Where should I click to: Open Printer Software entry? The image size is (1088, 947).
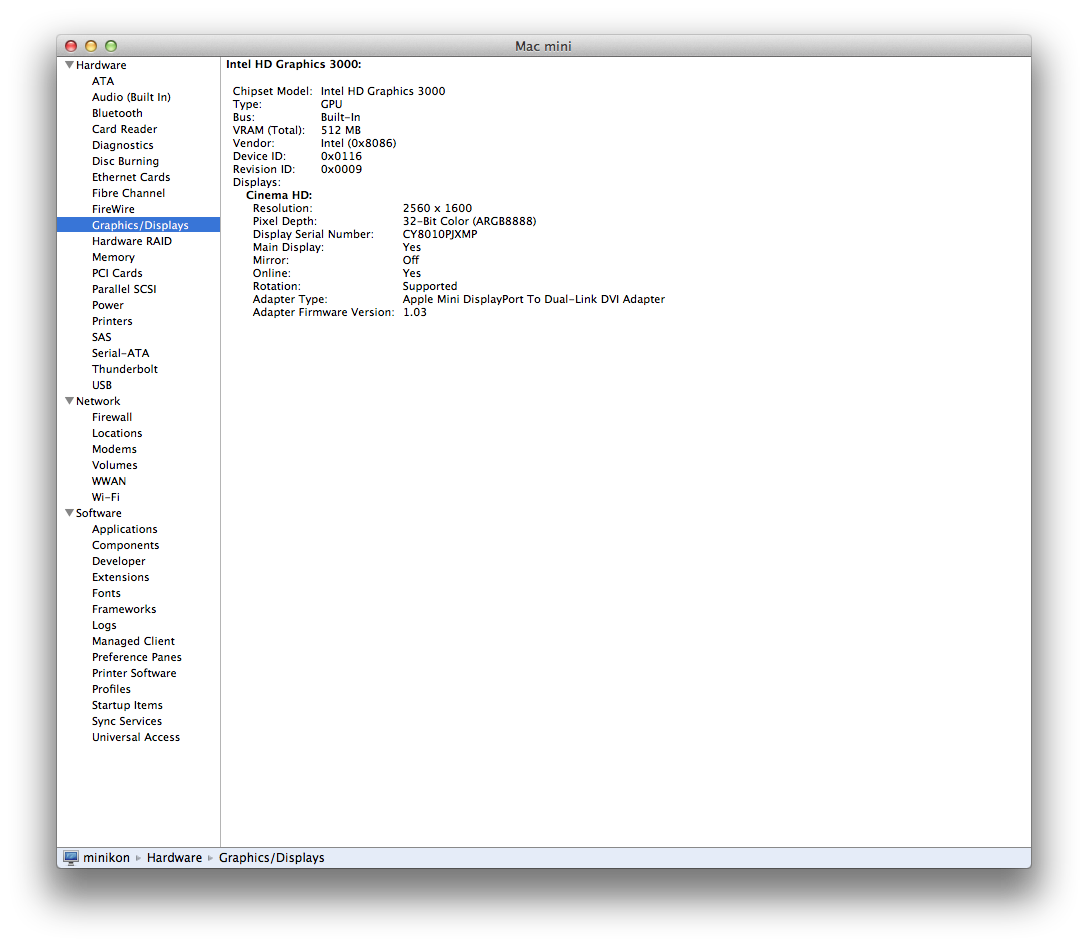click(134, 673)
